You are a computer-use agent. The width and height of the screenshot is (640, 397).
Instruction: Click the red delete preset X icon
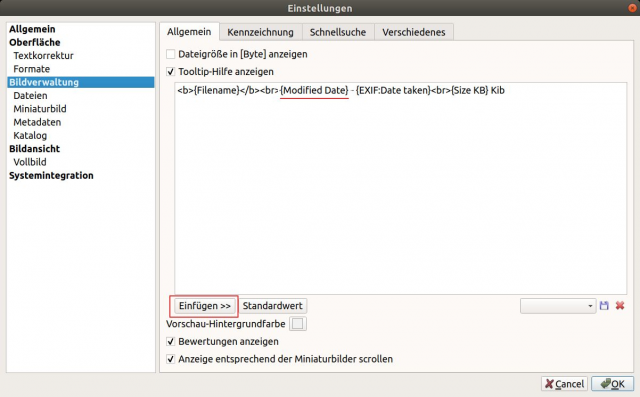pos(620,306)
